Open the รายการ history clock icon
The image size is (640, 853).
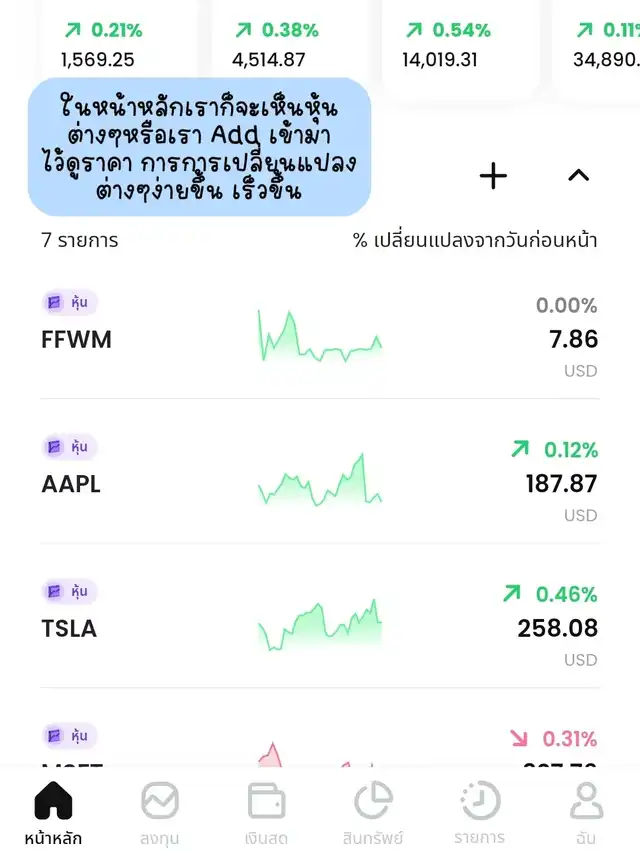click(480, 812)
